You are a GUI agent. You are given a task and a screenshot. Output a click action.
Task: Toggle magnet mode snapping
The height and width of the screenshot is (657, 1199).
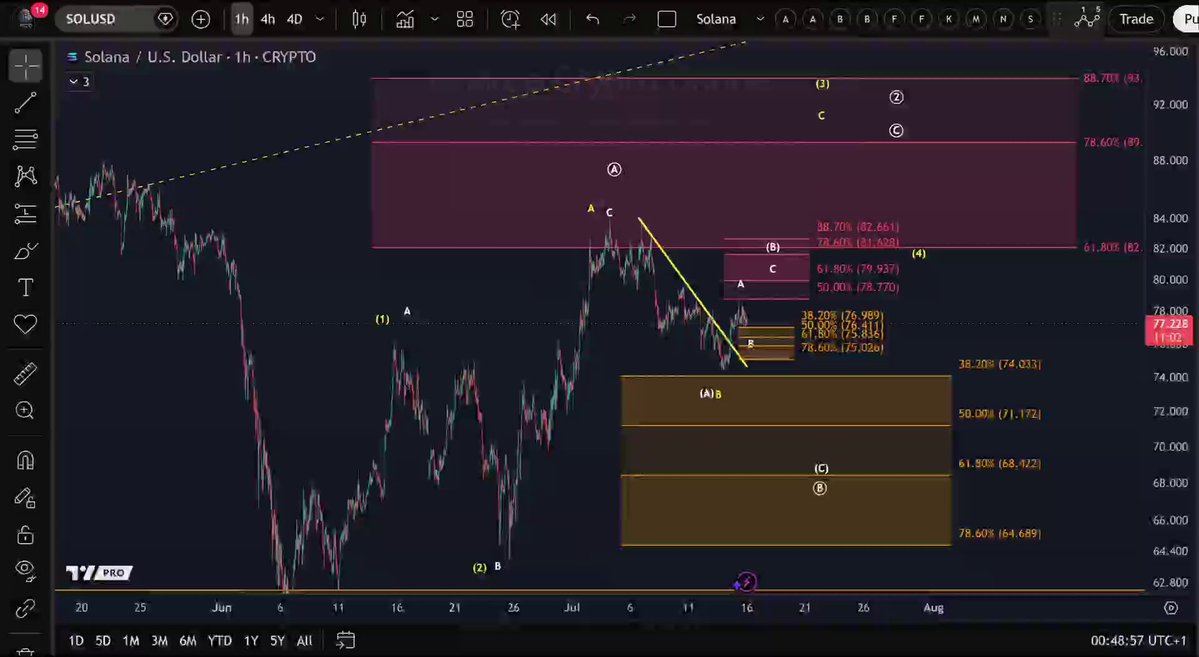[x=25, y=460]
